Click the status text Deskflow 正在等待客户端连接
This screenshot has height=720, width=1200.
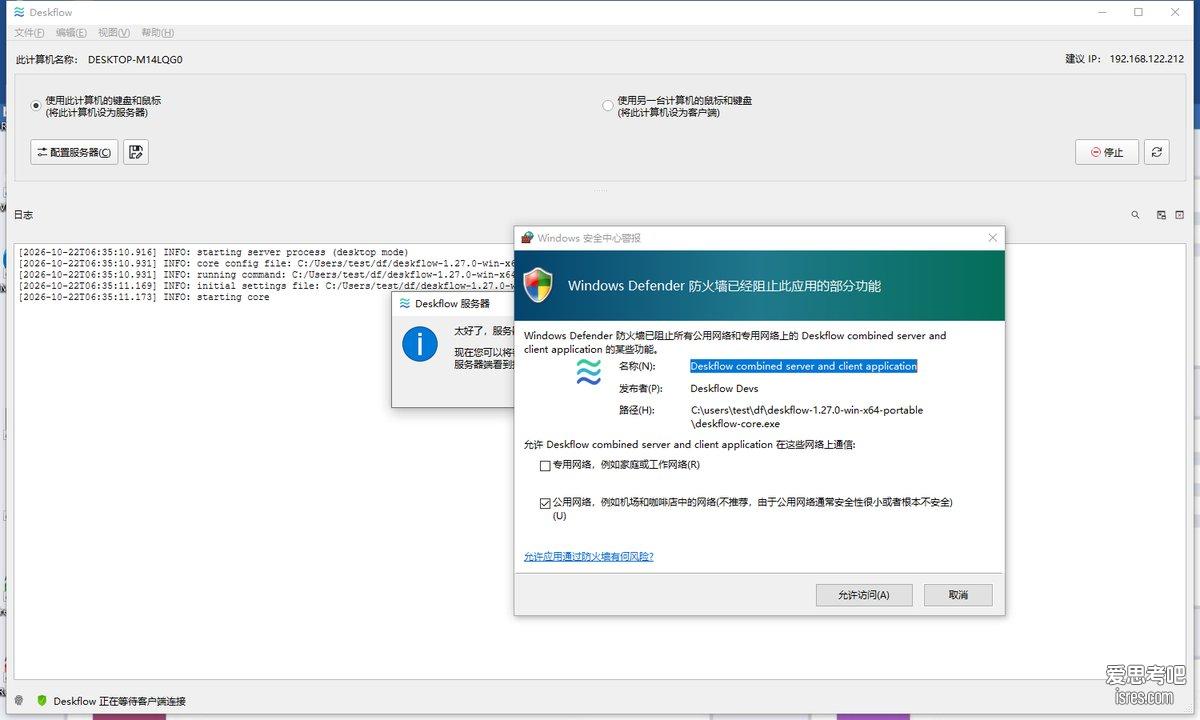pos(120,701)
